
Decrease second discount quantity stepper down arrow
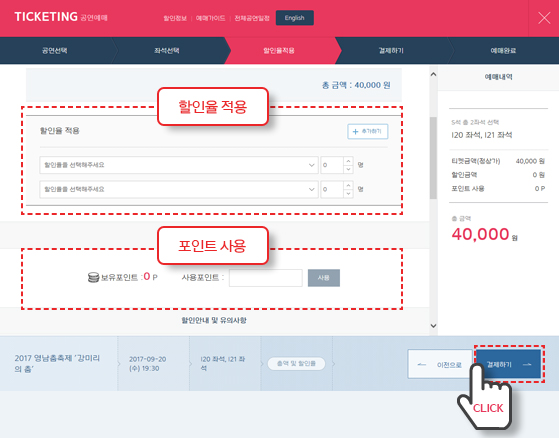pos(348,194)
